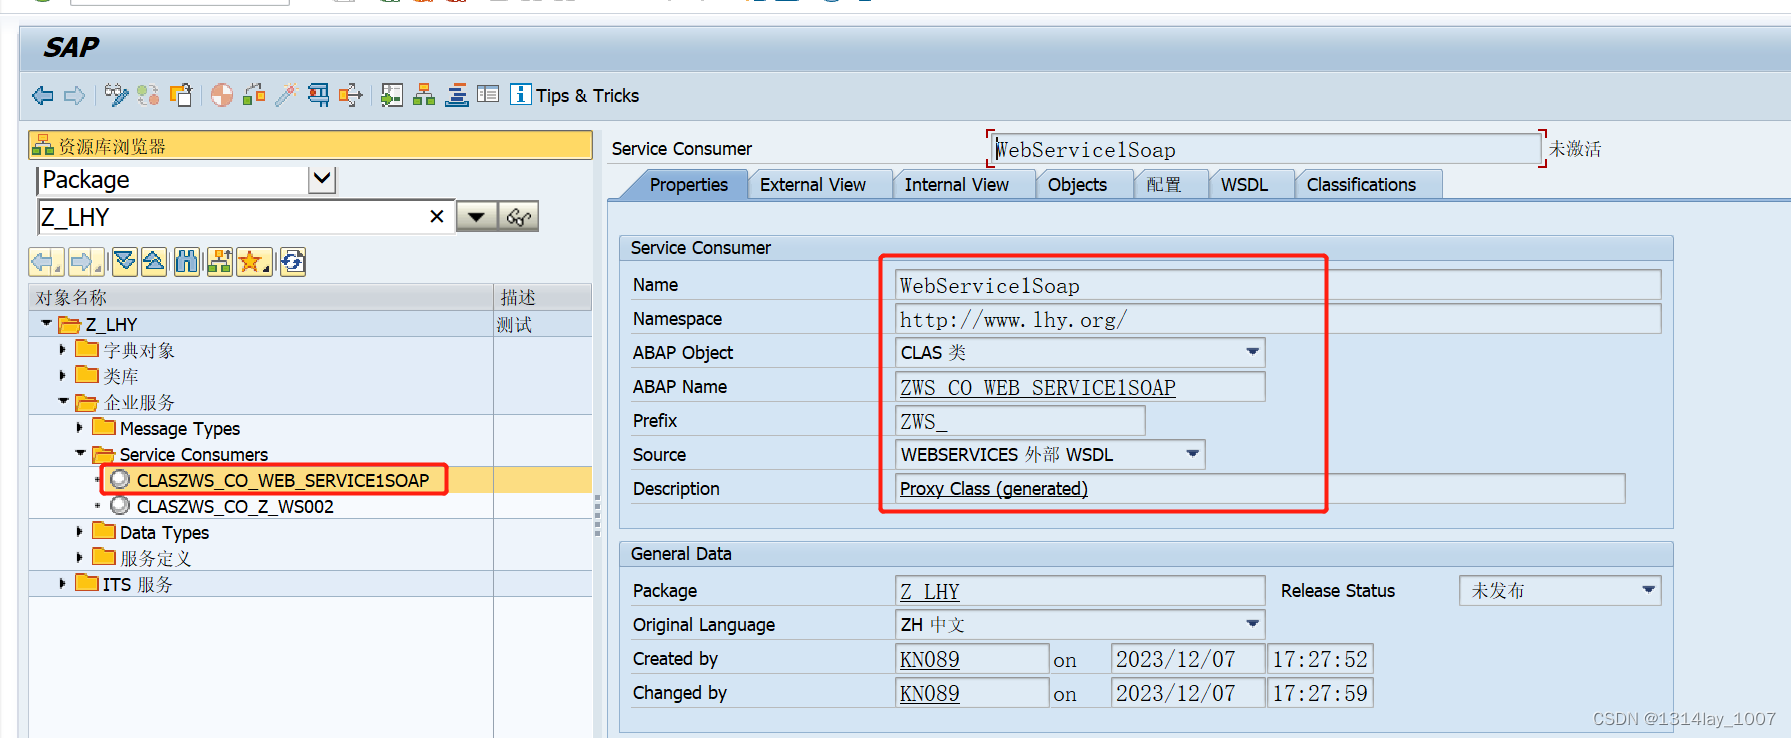This screenshot has width=1791, height=738.
Task: Click the superior object list hierarchy icon
Action: click(x=220, y=262)
